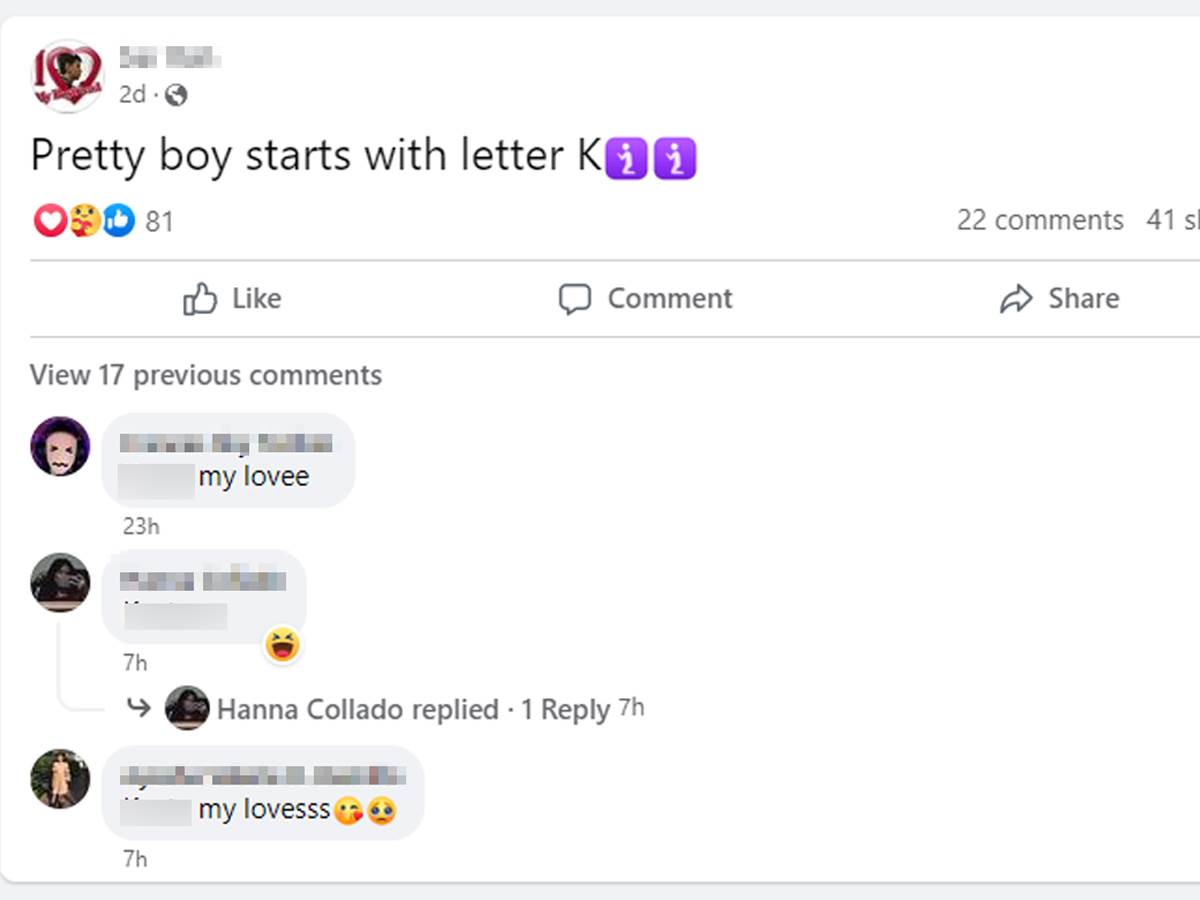1200x900 pixels.
Task: Open the 22 comments list
Action: 1040,220
